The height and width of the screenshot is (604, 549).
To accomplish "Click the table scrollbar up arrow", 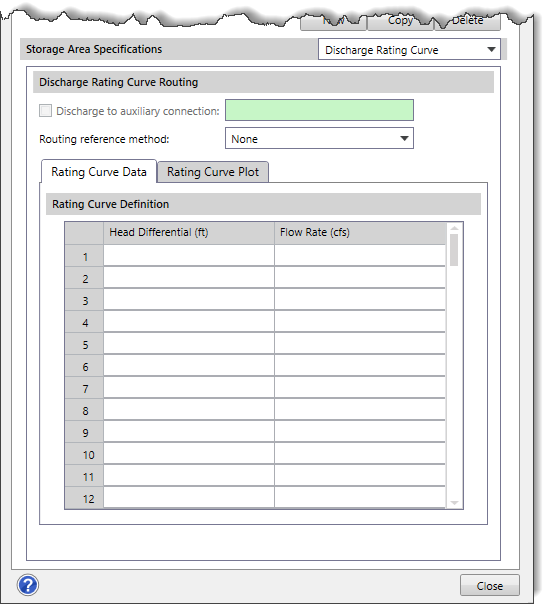I will pyautogui.click(x=454, y=228).
